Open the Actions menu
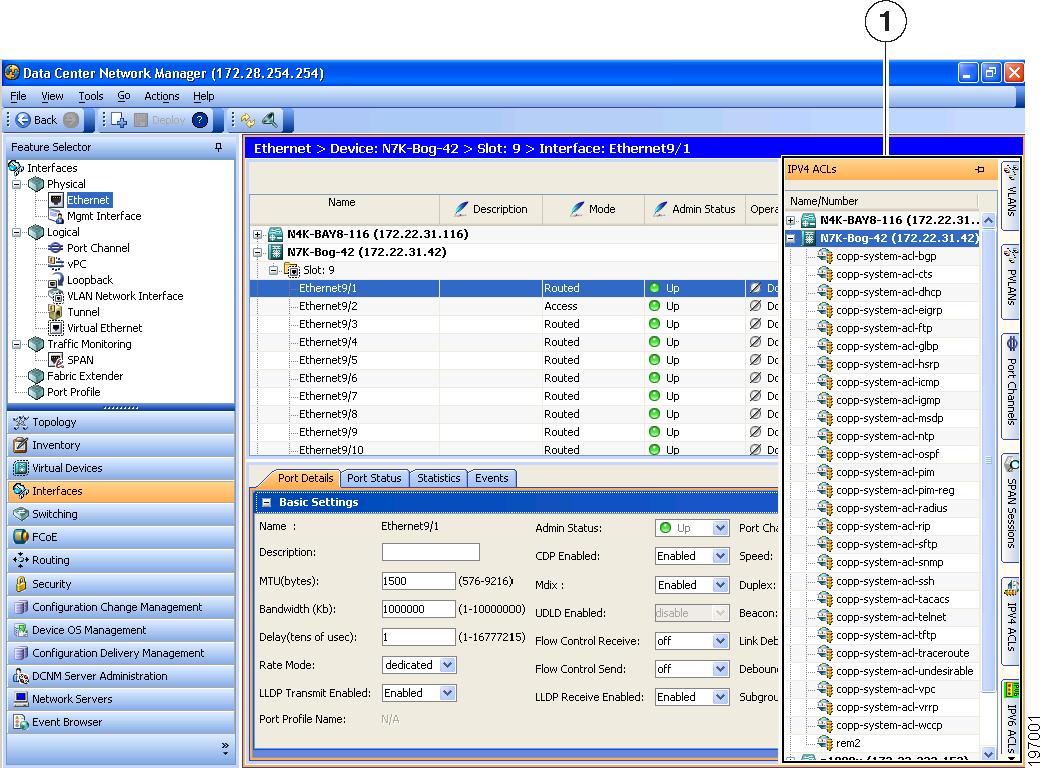Viewport: 1046px width, 768px height. coord(161,96)
